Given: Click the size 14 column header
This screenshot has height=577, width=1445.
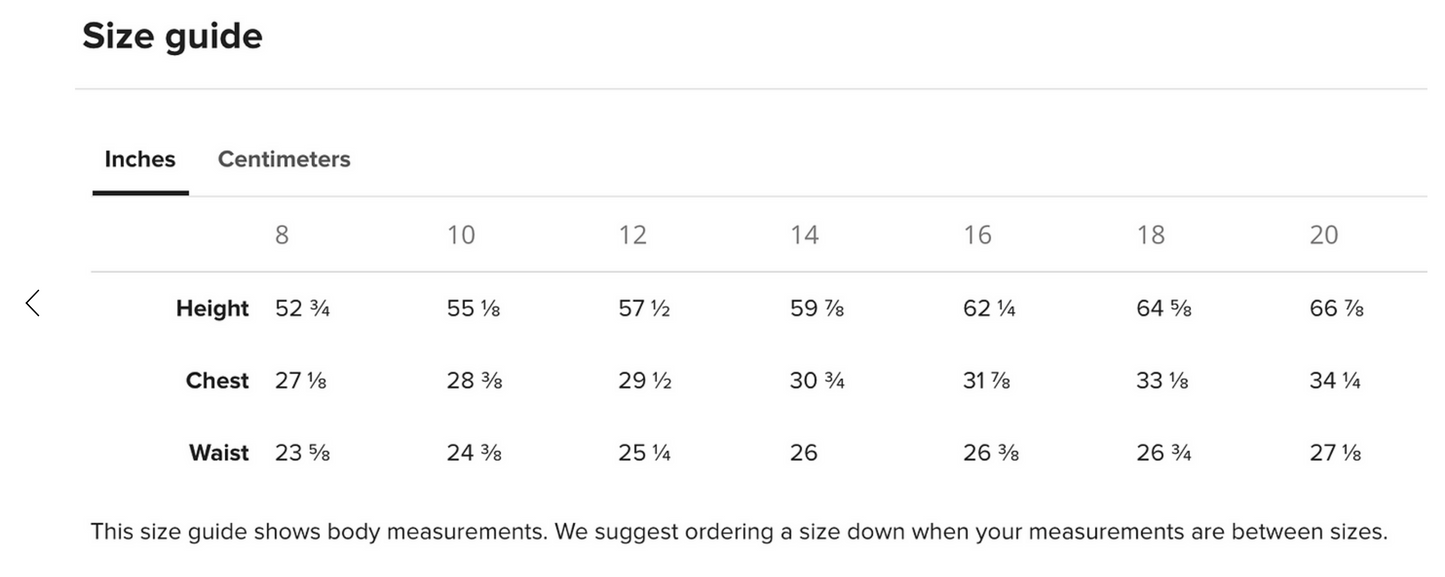Looking at the screenshot, I should (x=805, y=235).
